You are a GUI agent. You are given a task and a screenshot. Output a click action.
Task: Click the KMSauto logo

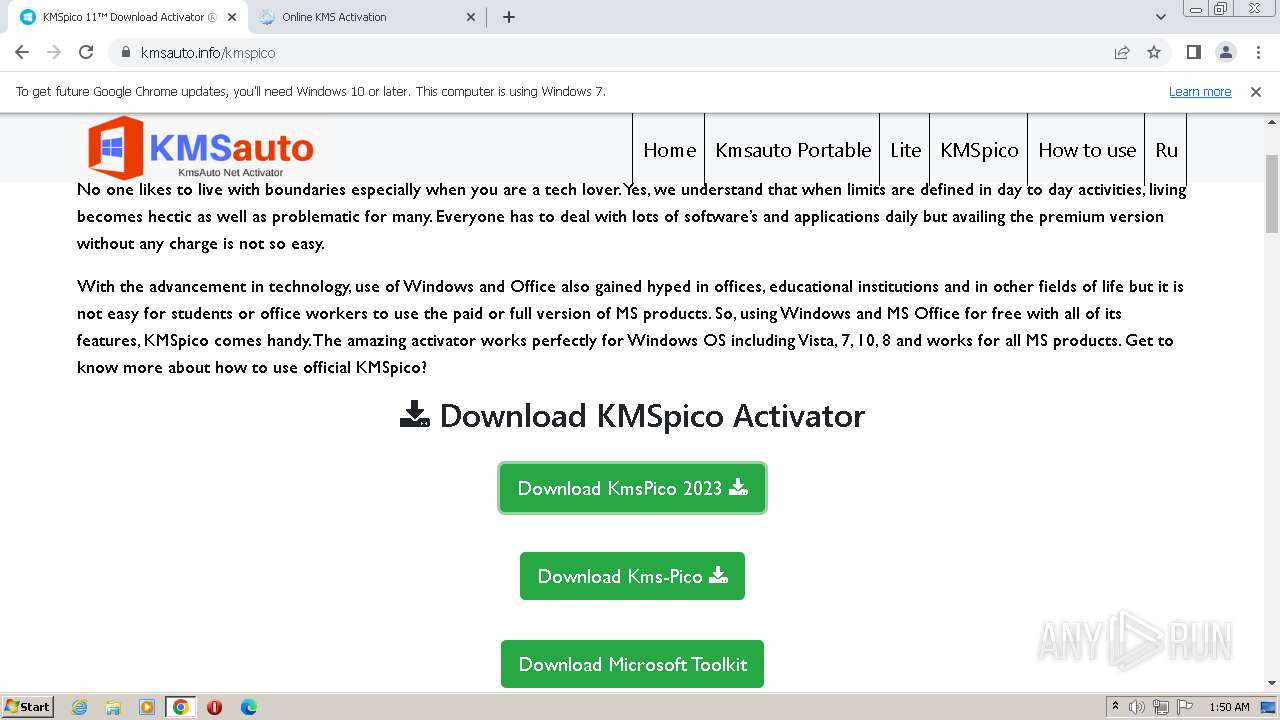tap(200, 148)
